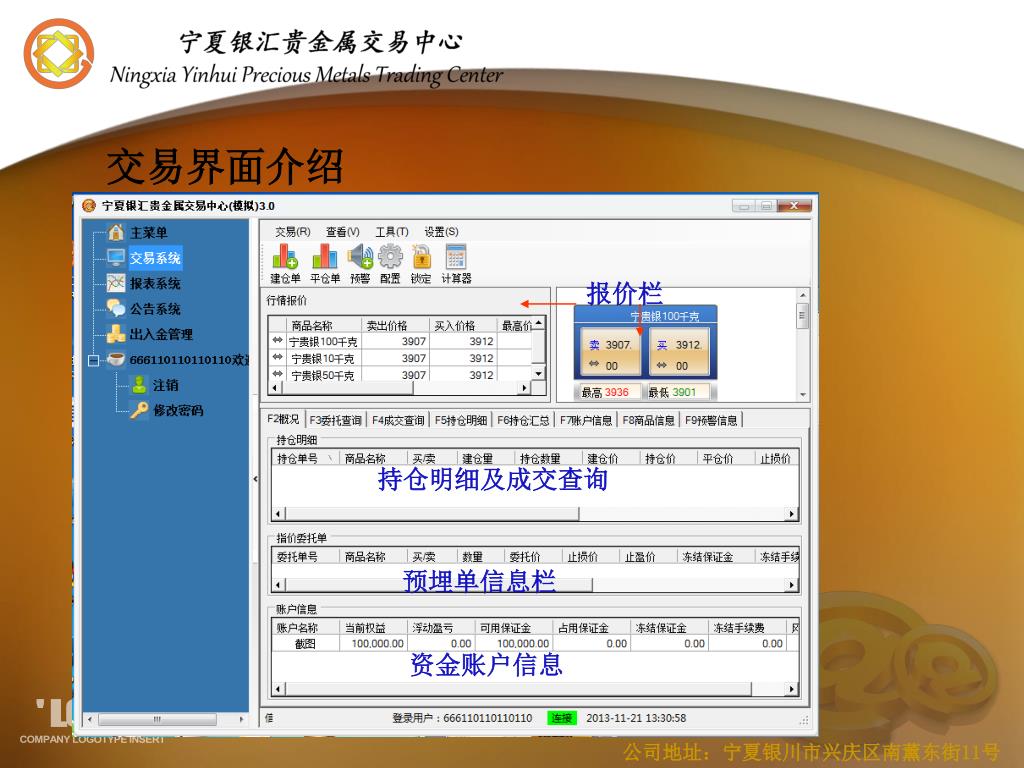
Task: Click quote table vertical scrollbar down arrow
Action: tap(539, 374)
